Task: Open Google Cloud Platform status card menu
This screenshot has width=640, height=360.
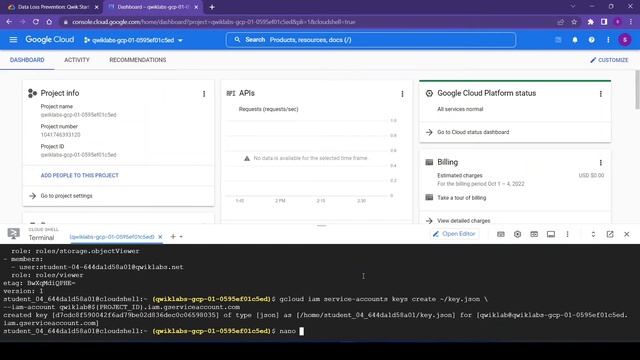Action: [x=600, y=94]
